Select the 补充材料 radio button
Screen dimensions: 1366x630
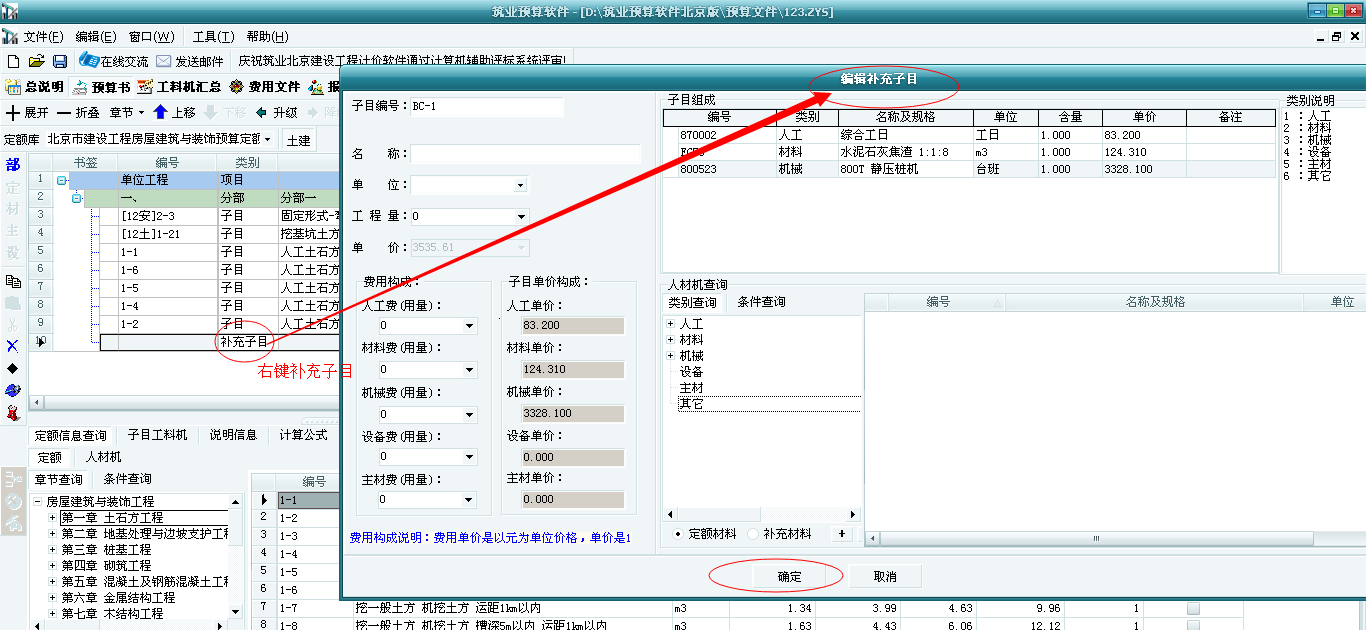coord(753,534)
